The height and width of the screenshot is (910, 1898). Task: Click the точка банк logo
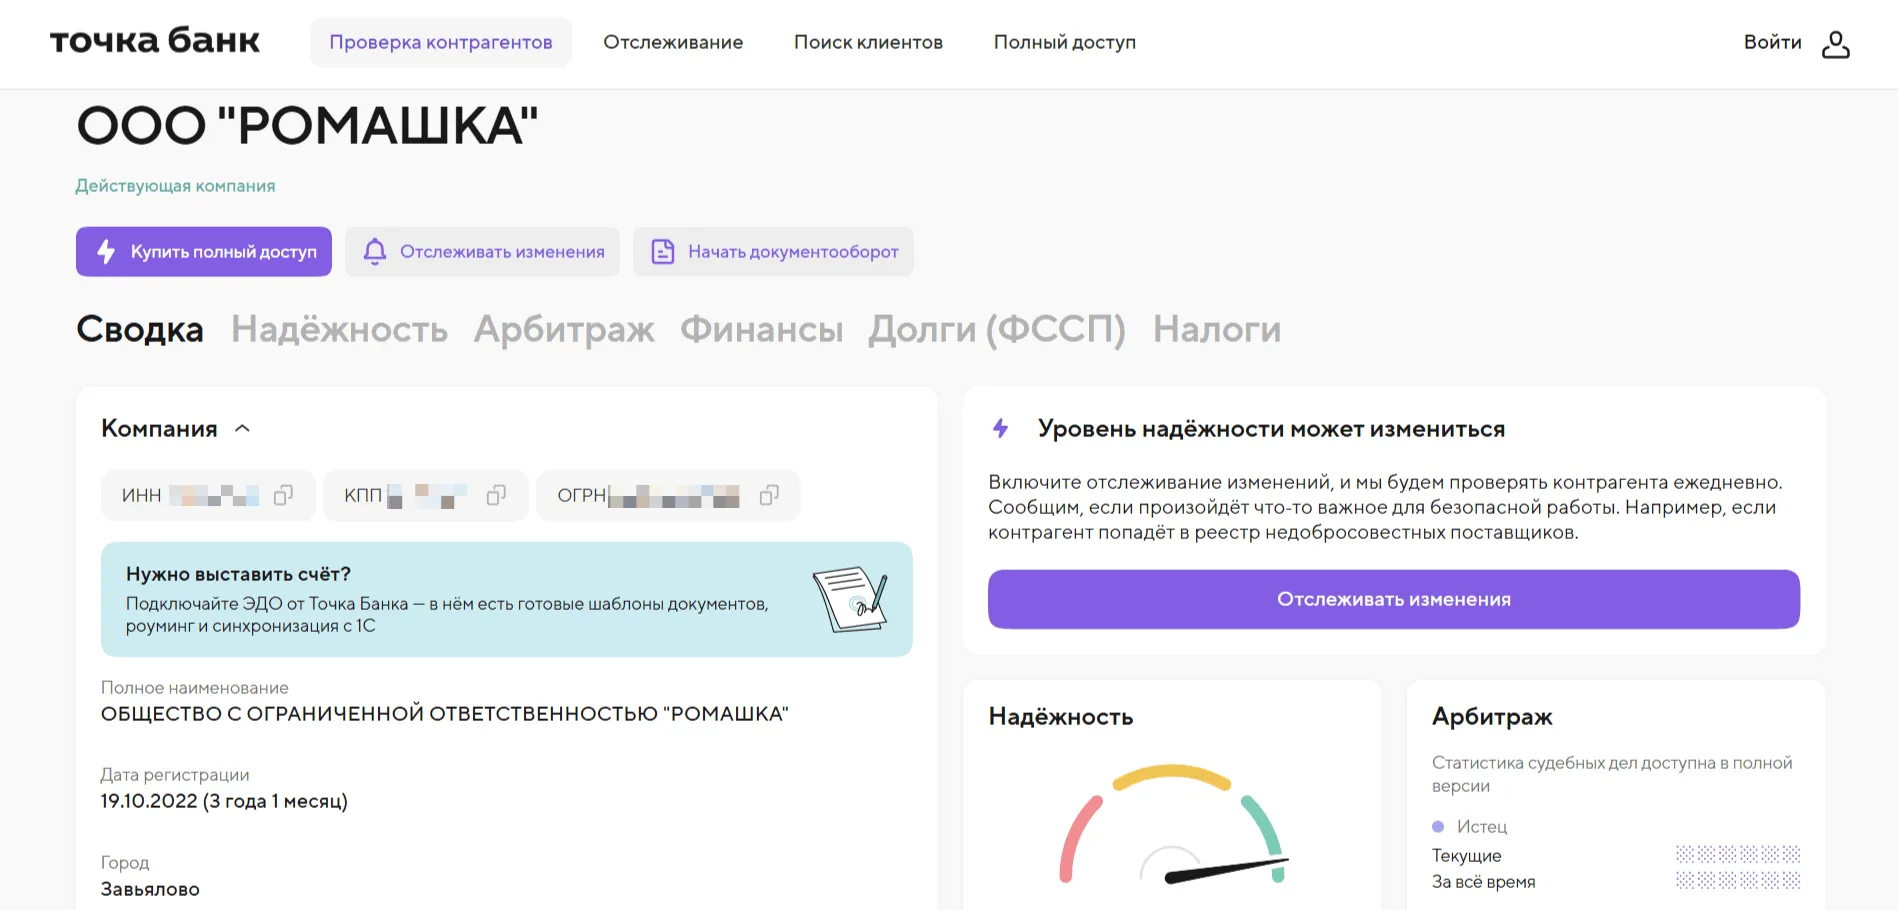point(154,41)
